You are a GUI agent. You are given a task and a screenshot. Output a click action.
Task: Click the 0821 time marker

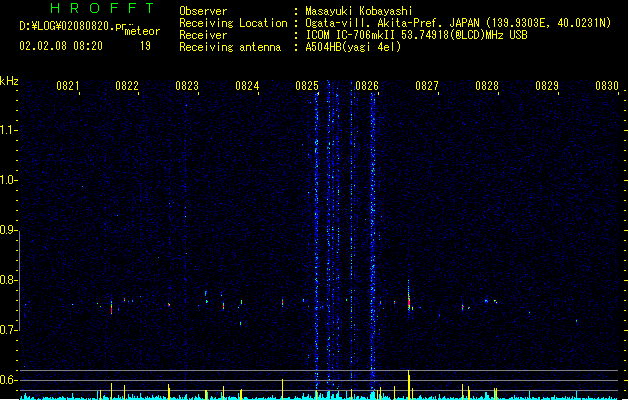[x=67, y=86]
